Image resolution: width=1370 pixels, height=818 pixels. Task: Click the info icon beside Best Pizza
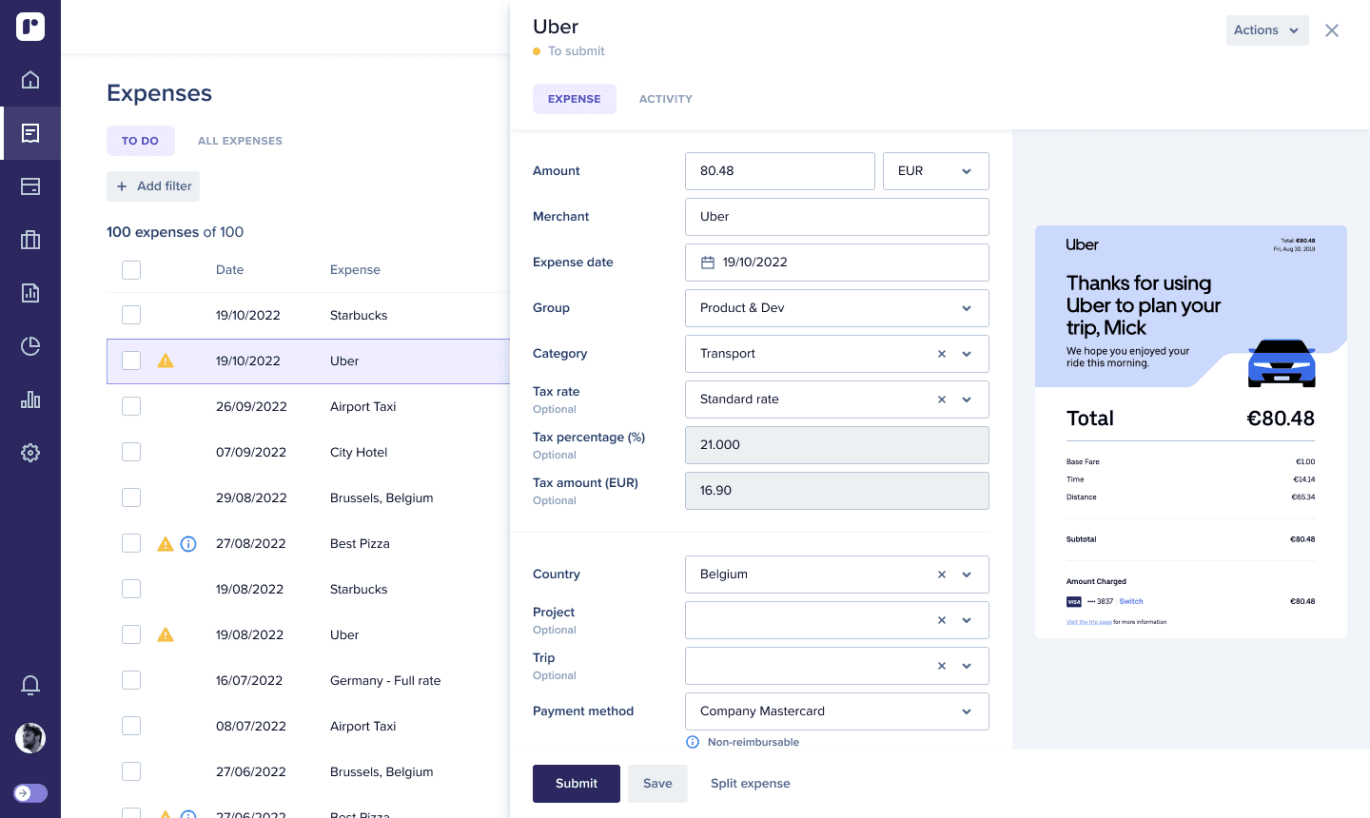click(x=188, y=544)
